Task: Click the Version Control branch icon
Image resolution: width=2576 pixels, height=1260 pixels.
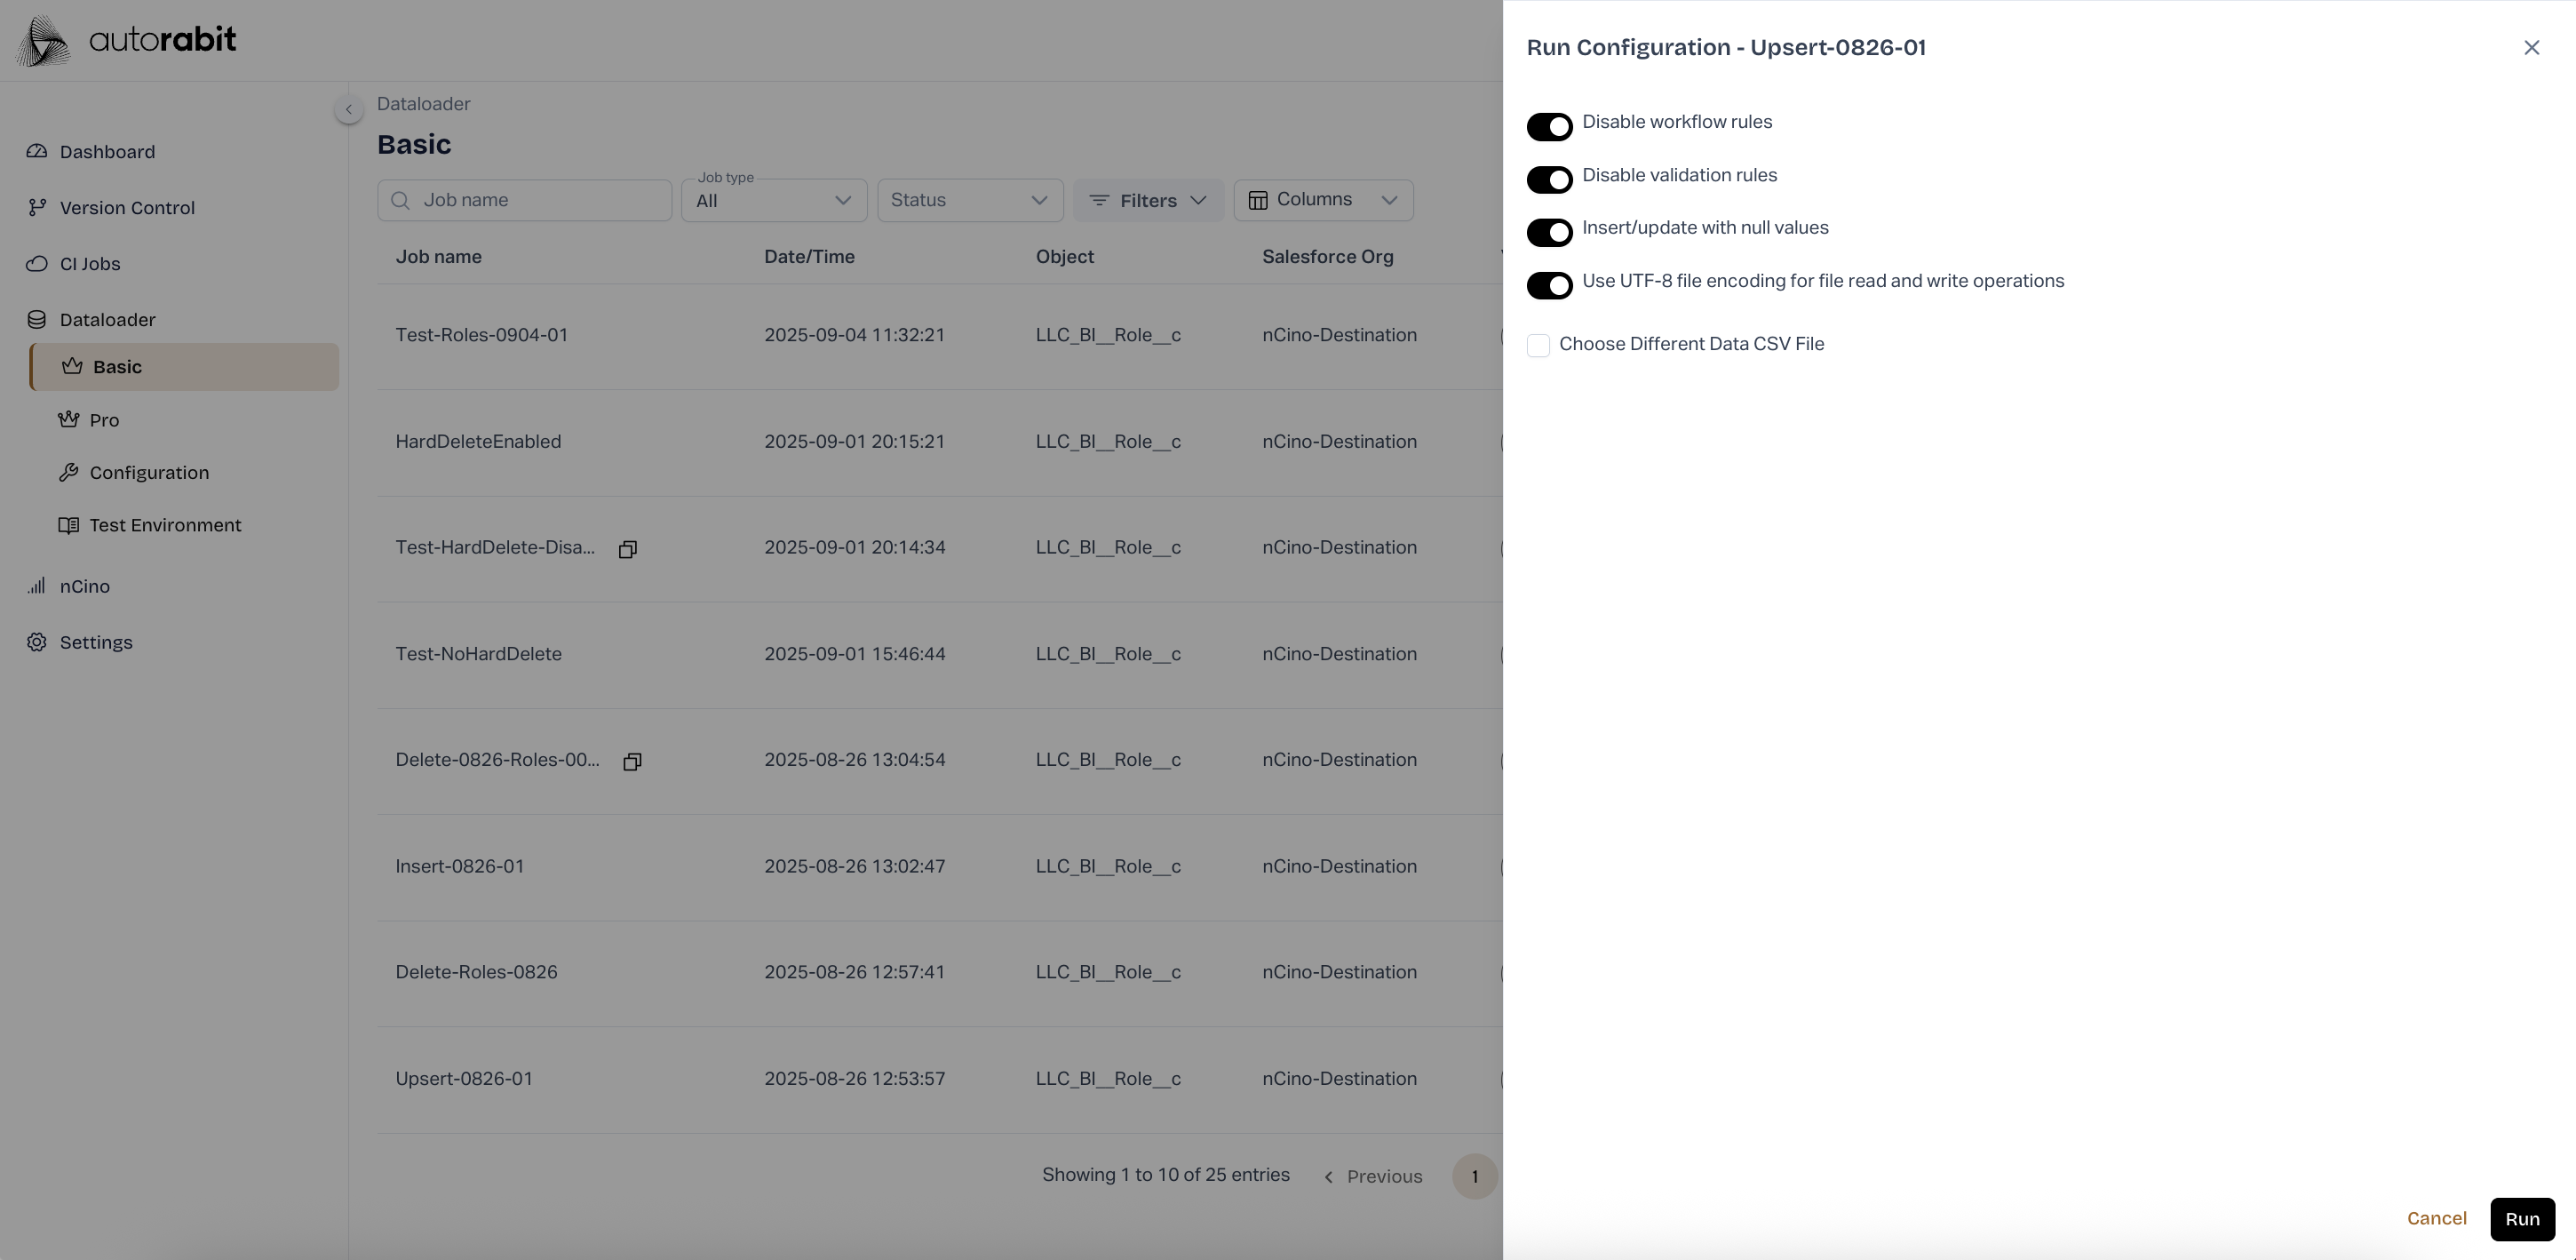Action: point(37,208)
